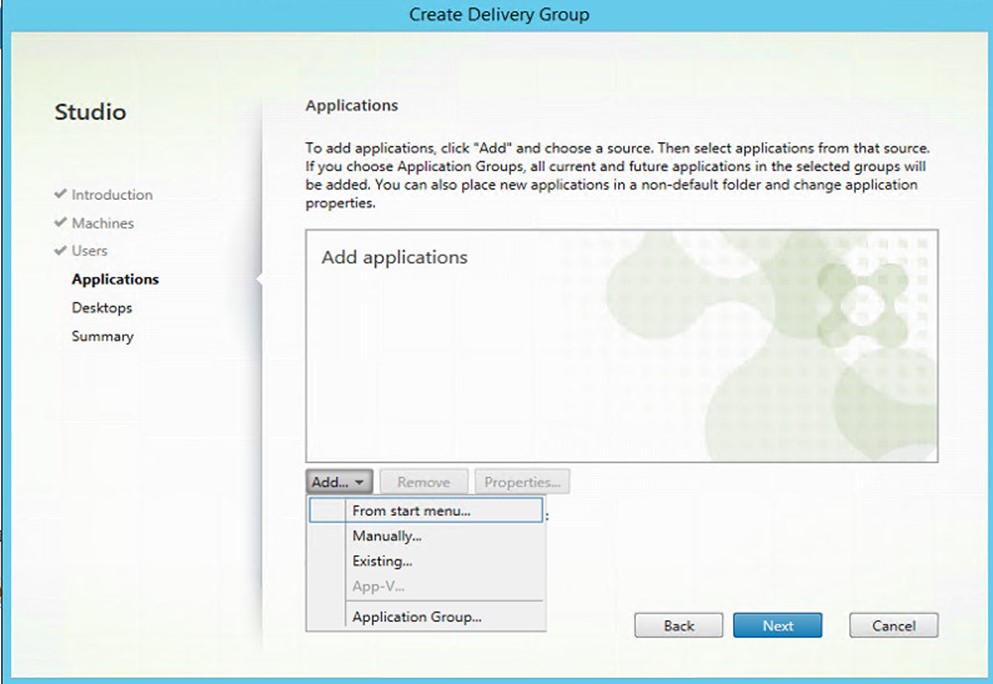Jump to the Desktops wizard step
Image resolution: width=993 pixels, height=684 pixels.
tap(102, 308)
